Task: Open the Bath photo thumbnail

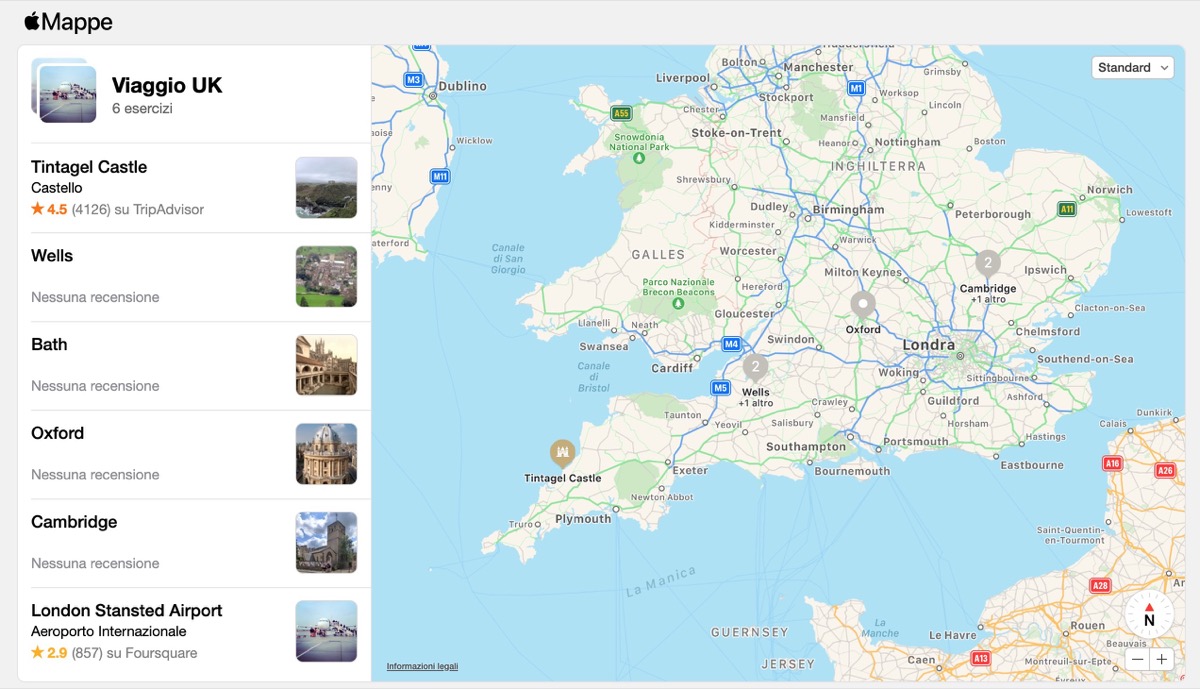Action: click(x=326, y=365)
